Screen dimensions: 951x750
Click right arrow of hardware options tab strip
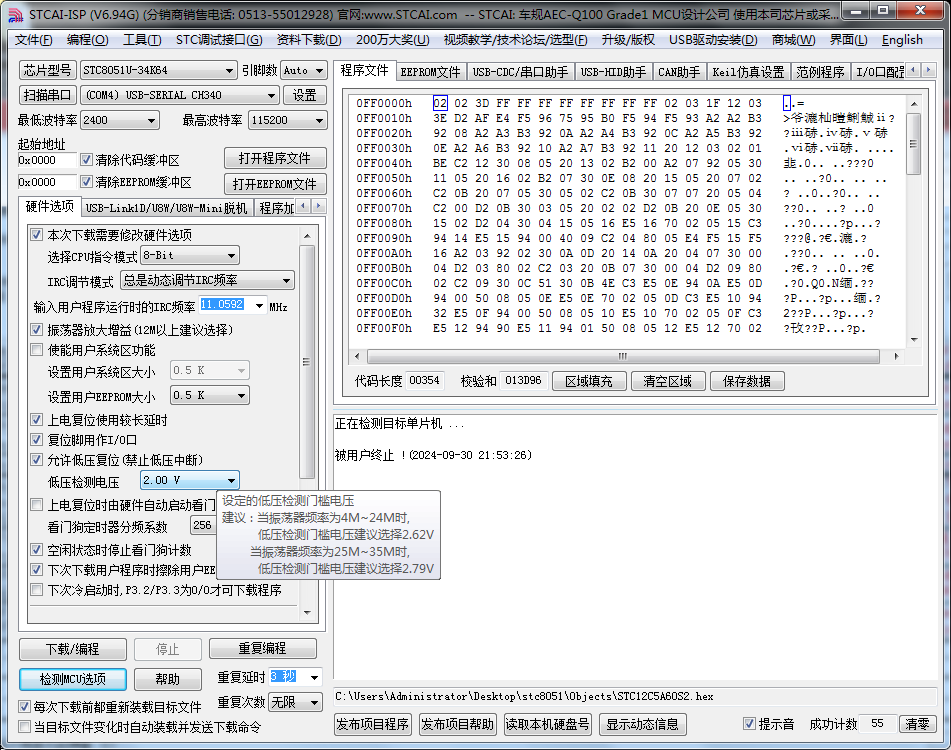(x=318, y=206)
